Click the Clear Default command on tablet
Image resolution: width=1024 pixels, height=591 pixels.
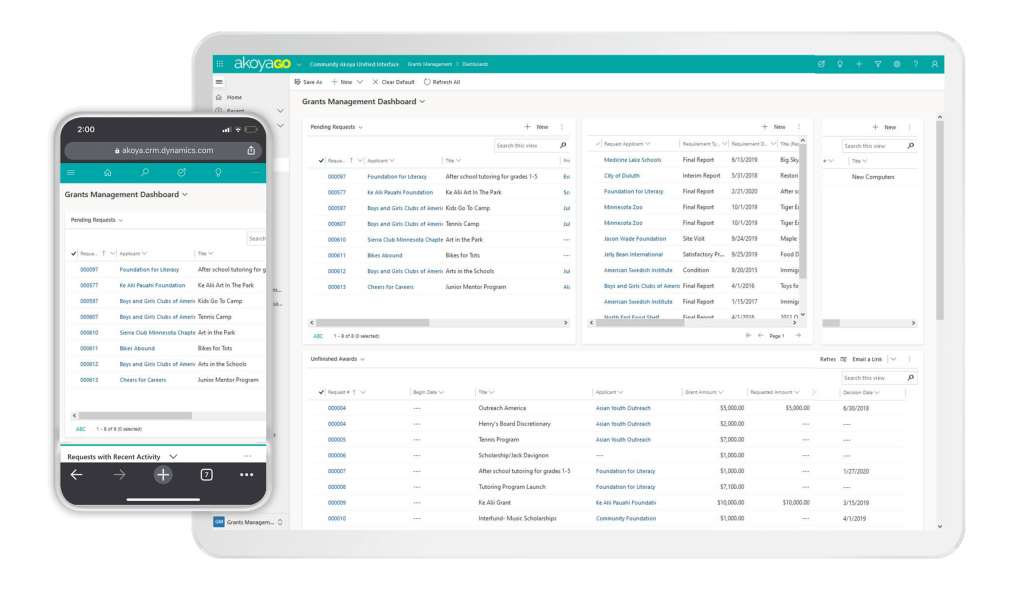point(393,82)
